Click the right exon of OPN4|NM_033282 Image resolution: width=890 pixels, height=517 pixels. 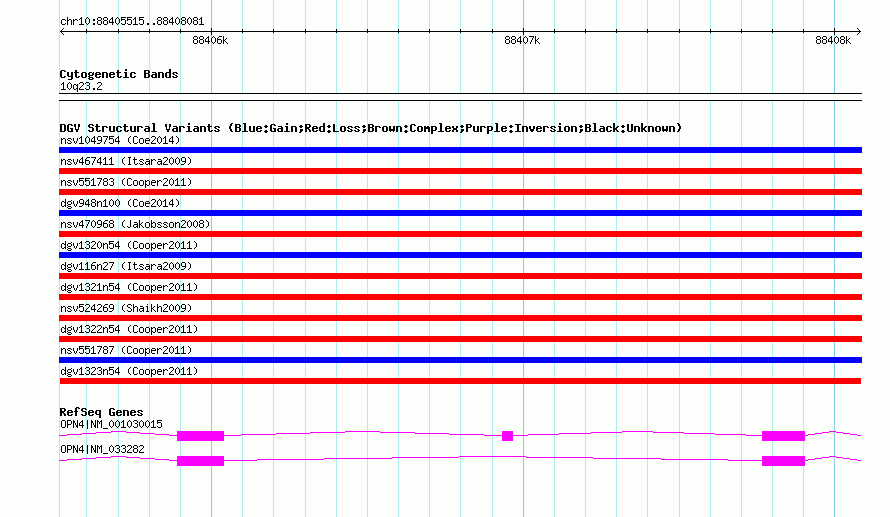pos(783,461)
